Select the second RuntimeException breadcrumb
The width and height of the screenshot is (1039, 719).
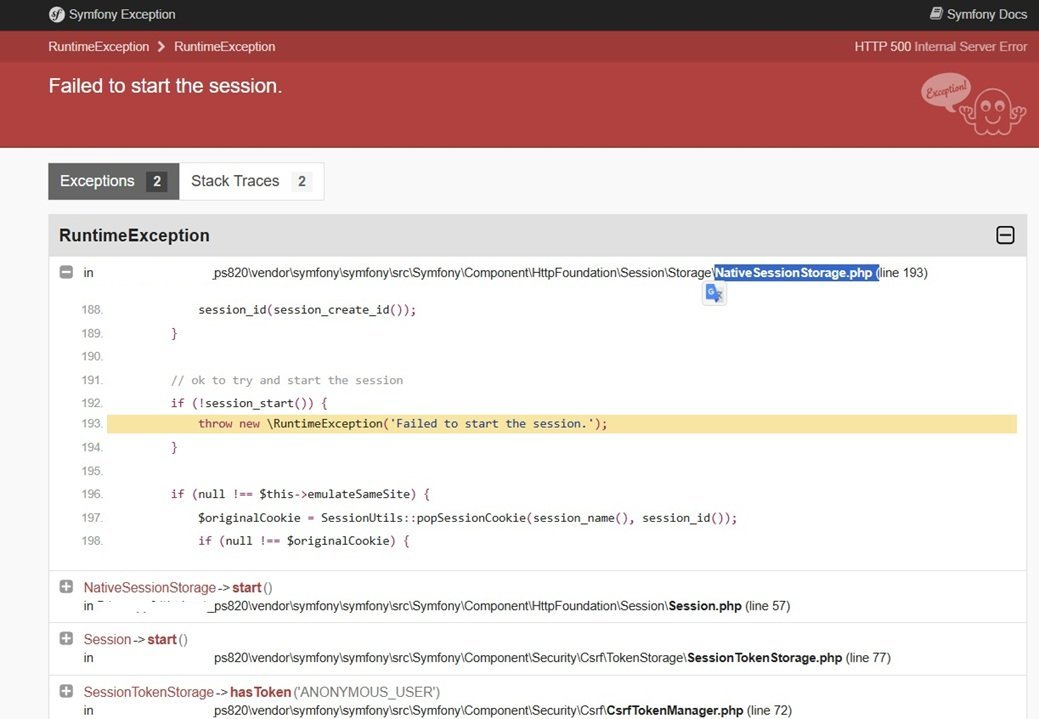(x=225, y=46)
